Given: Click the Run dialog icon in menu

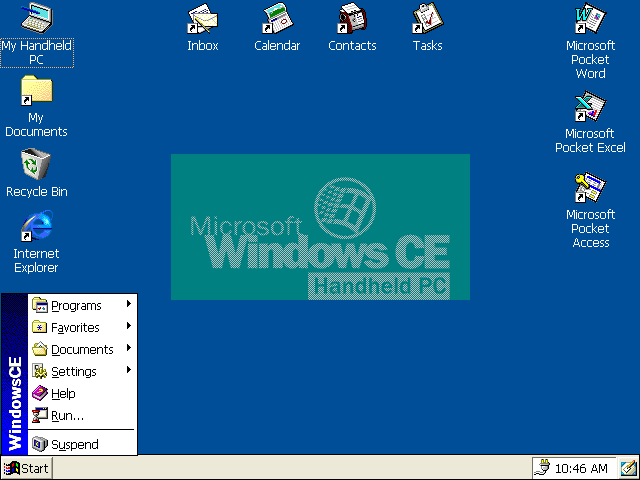Looking at the screenshot, I should (x=40, y=416).
